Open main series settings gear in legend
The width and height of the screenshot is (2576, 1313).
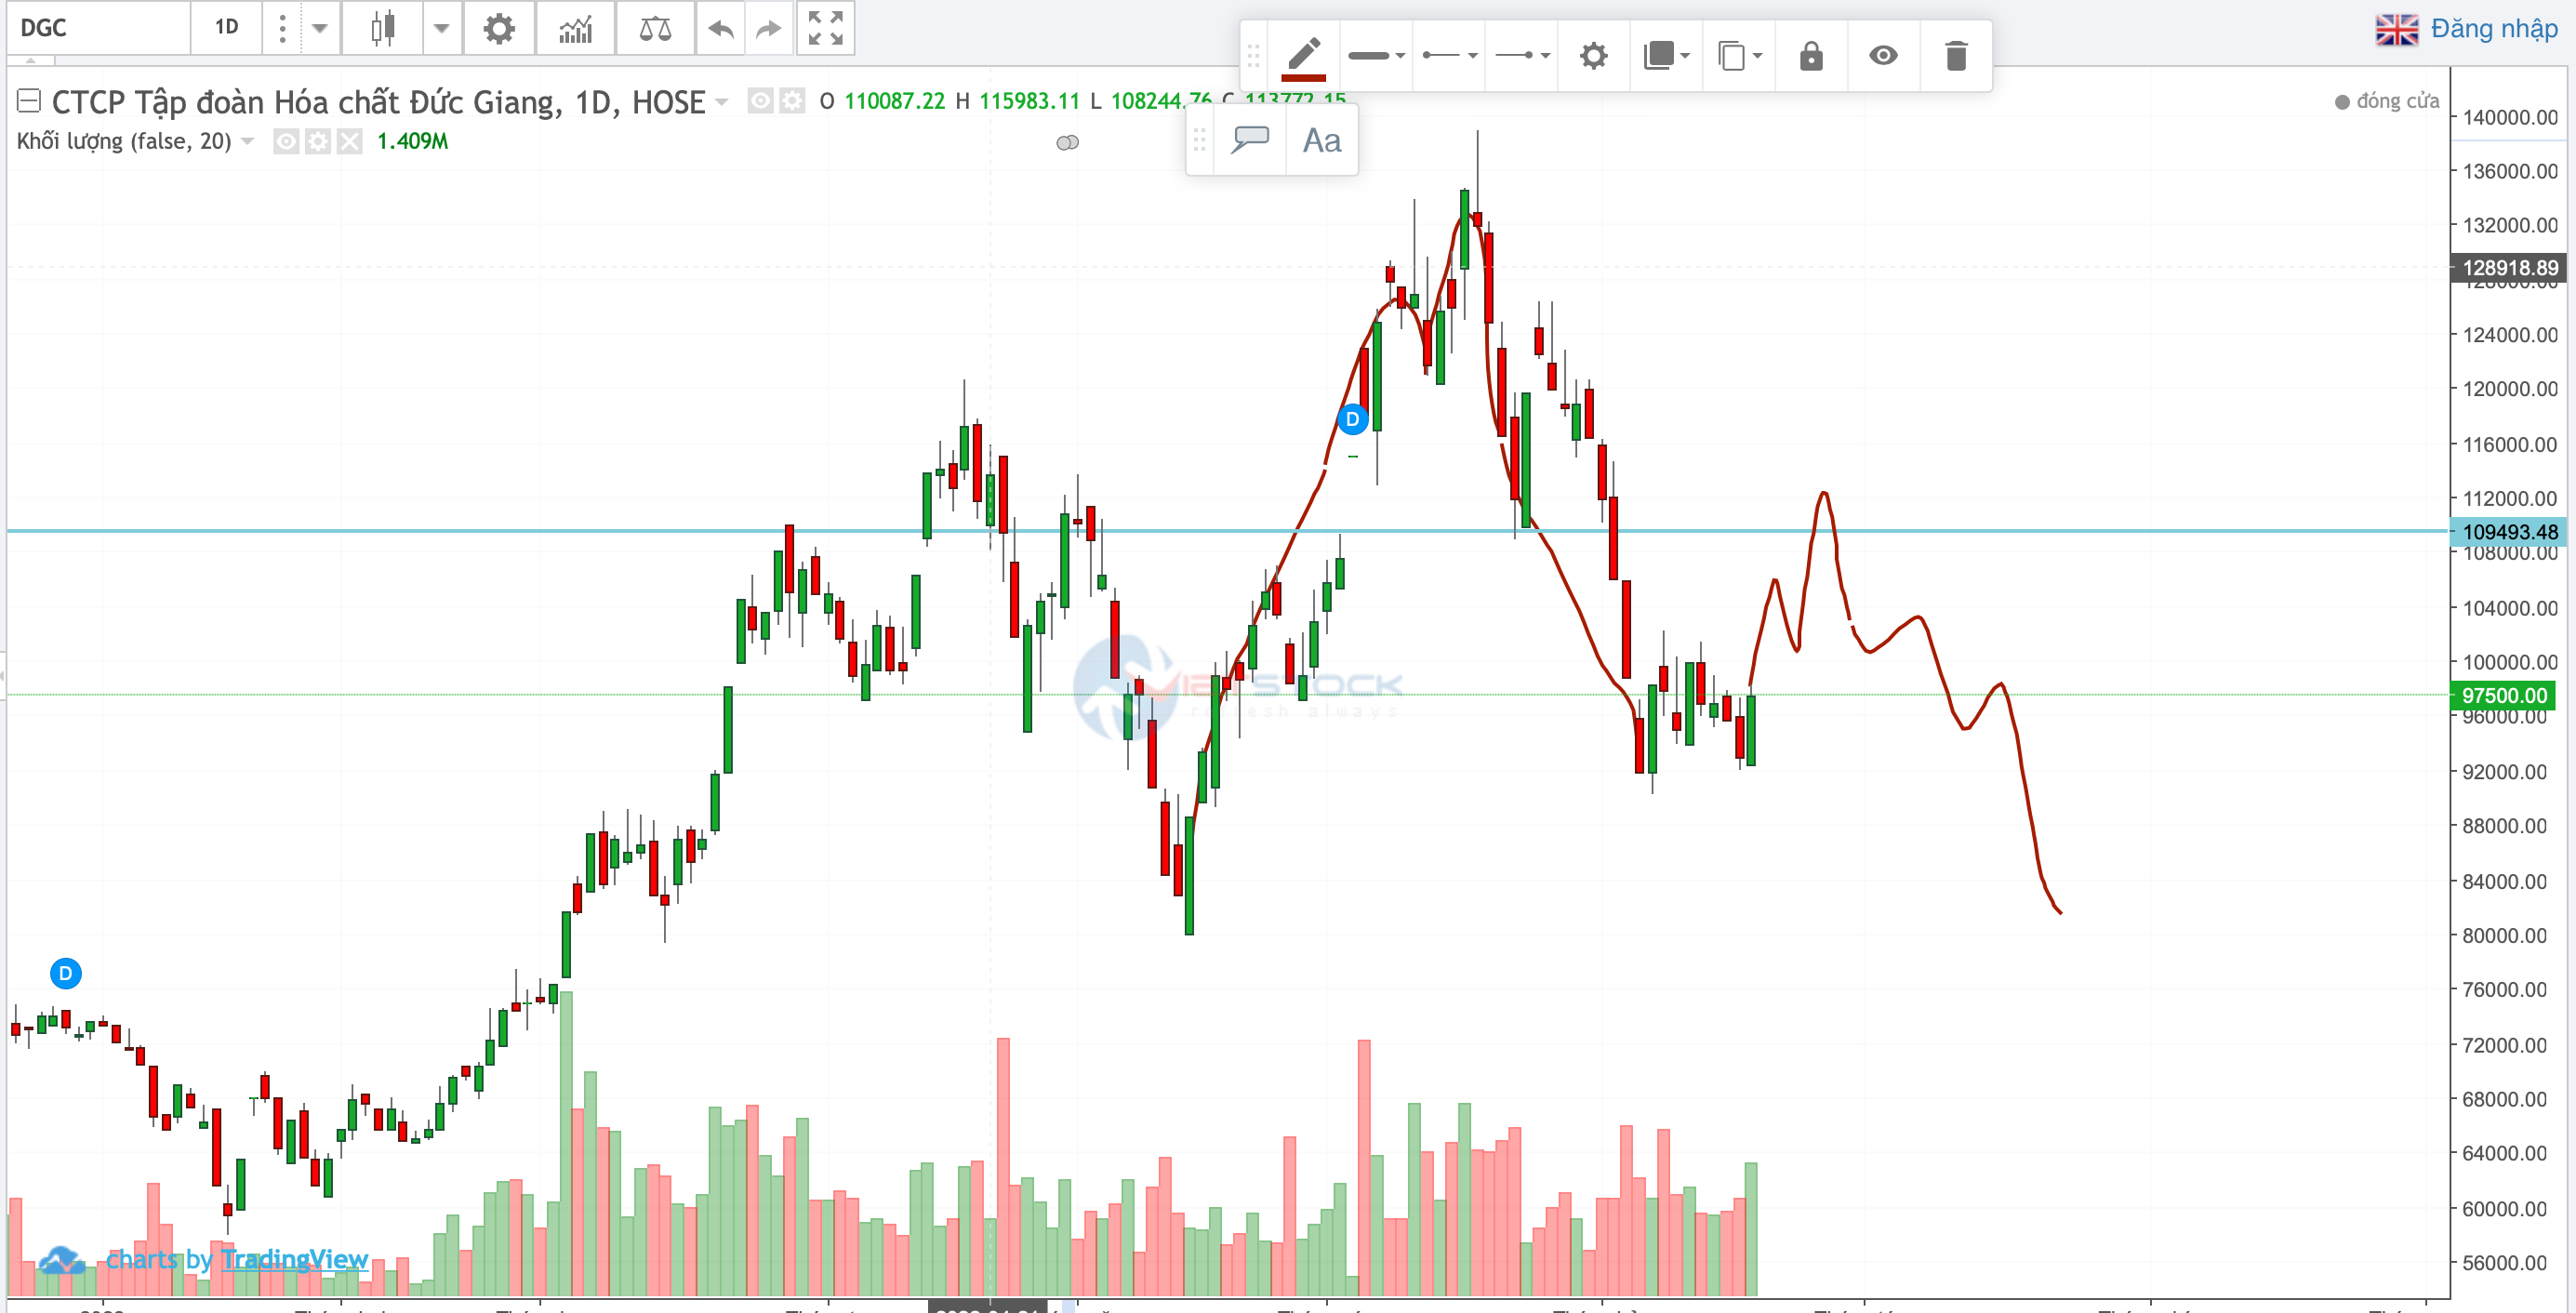(x=792, y=100)
